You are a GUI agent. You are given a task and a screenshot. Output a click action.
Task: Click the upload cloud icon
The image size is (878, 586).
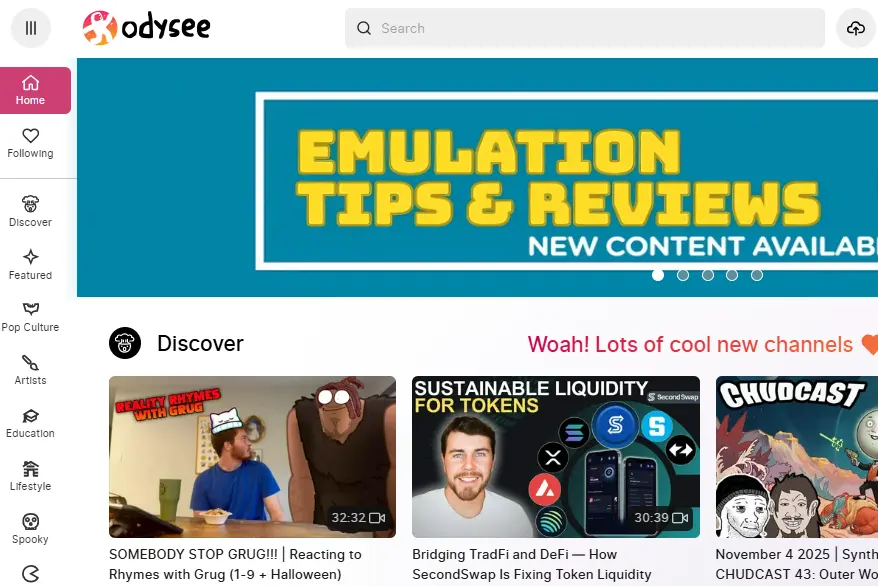pos(856,28)
